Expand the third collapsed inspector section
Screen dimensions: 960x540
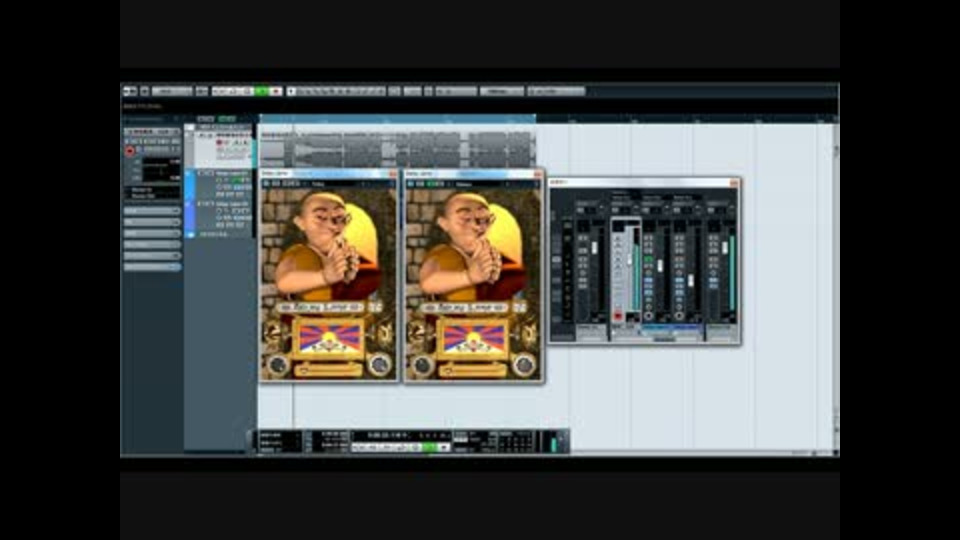pos(152,233)
